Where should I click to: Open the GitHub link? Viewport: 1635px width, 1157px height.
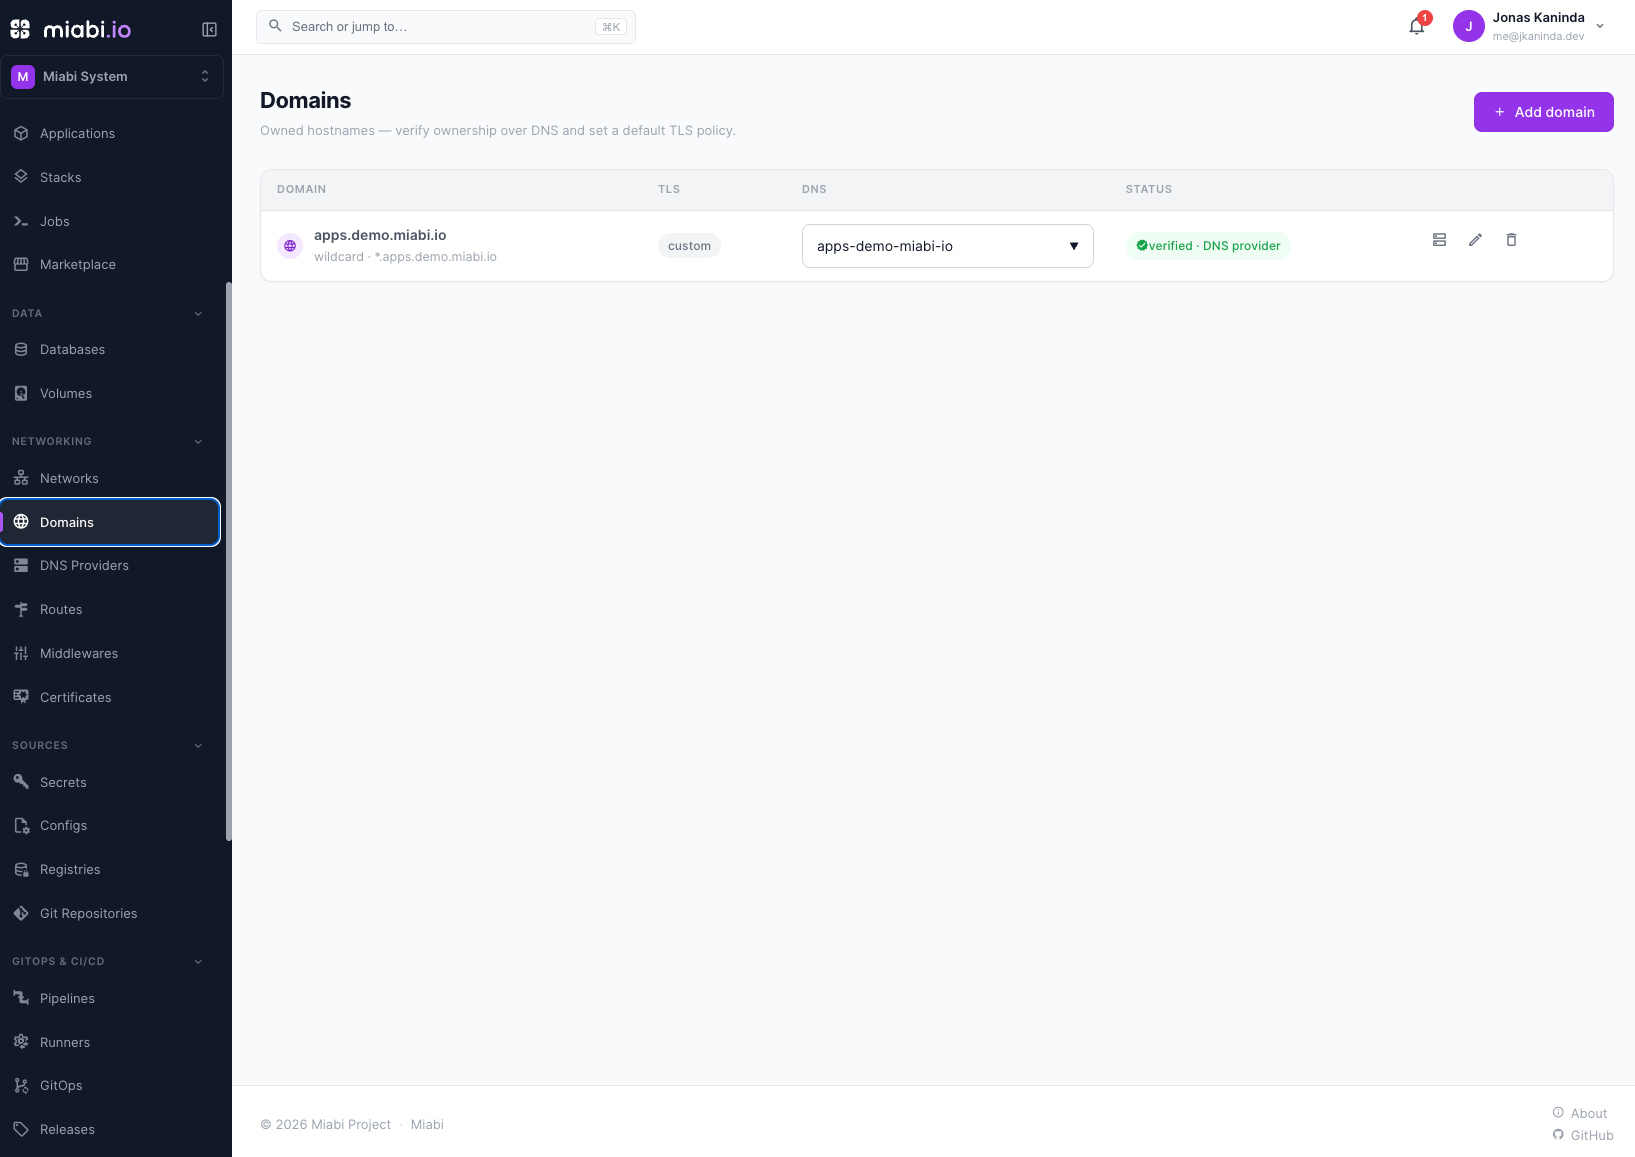pyautogui.click(x=1583, y=1135)
